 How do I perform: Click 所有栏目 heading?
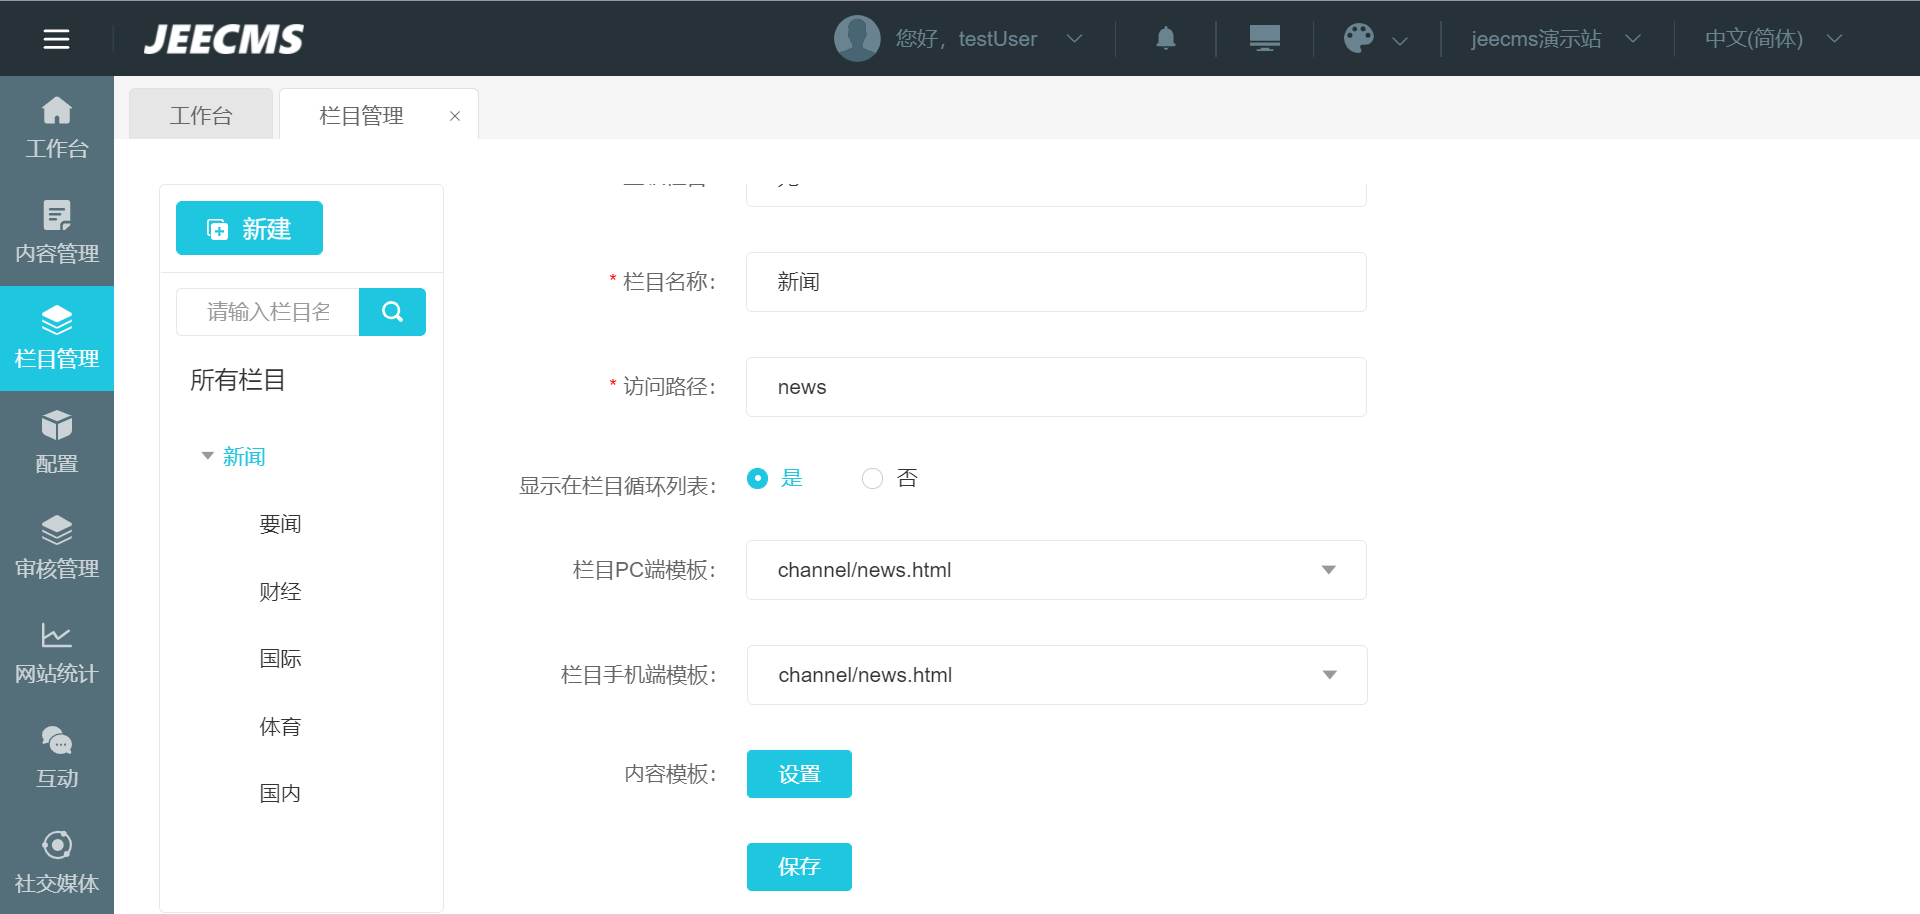(x=238, y=380)
